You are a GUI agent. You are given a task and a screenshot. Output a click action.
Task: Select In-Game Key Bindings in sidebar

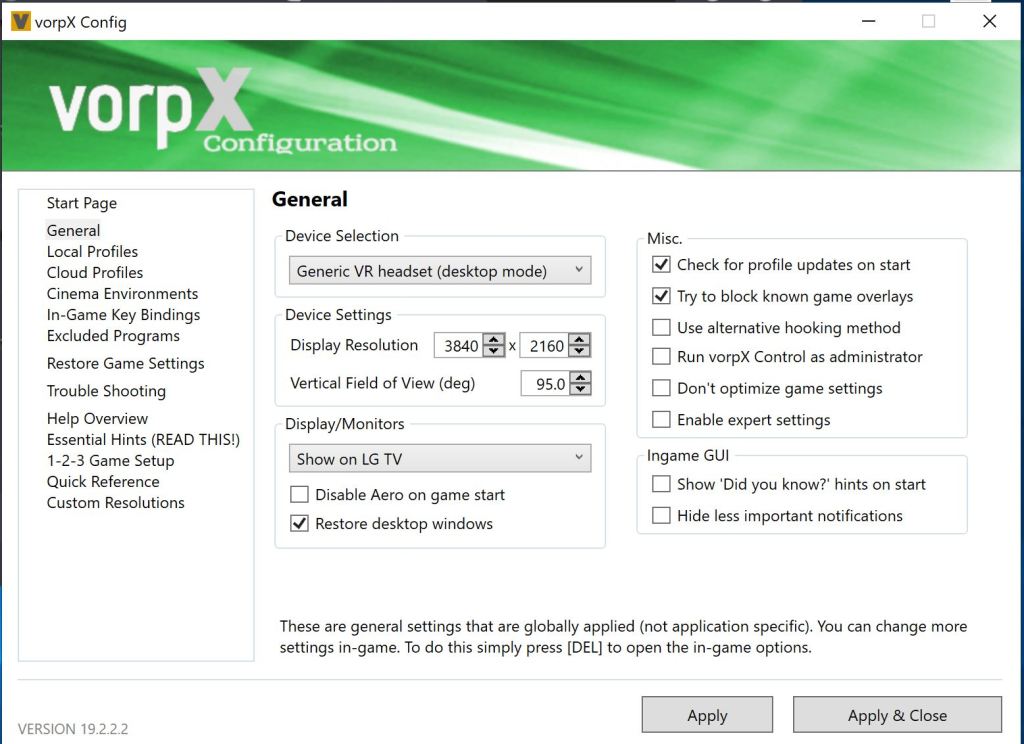coord(123,315)
